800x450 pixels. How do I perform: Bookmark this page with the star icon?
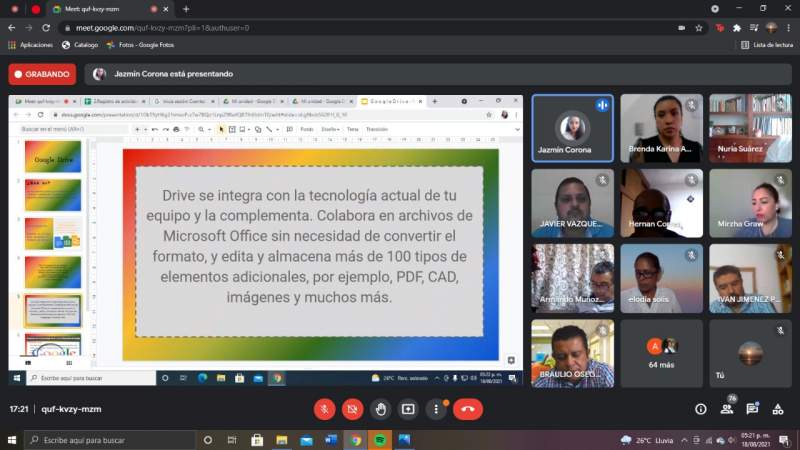[698, 28]
